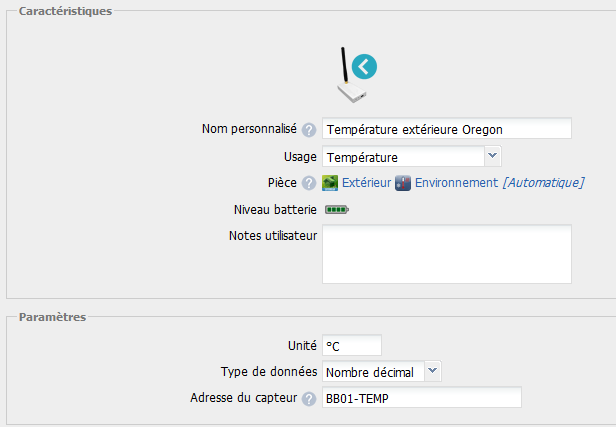The width and height of the screenshot is (616, 427).
Task: Click the [Automatique] link
Action: click(x=543, y=183)
